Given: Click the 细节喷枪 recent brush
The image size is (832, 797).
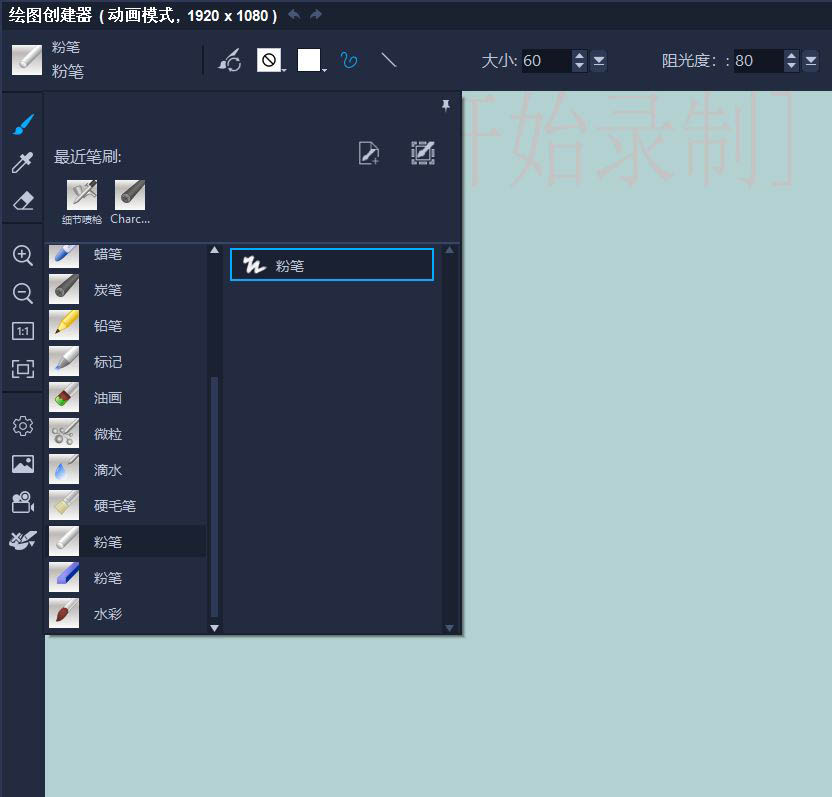Looking at the screenshot, I should click(81, 194).
